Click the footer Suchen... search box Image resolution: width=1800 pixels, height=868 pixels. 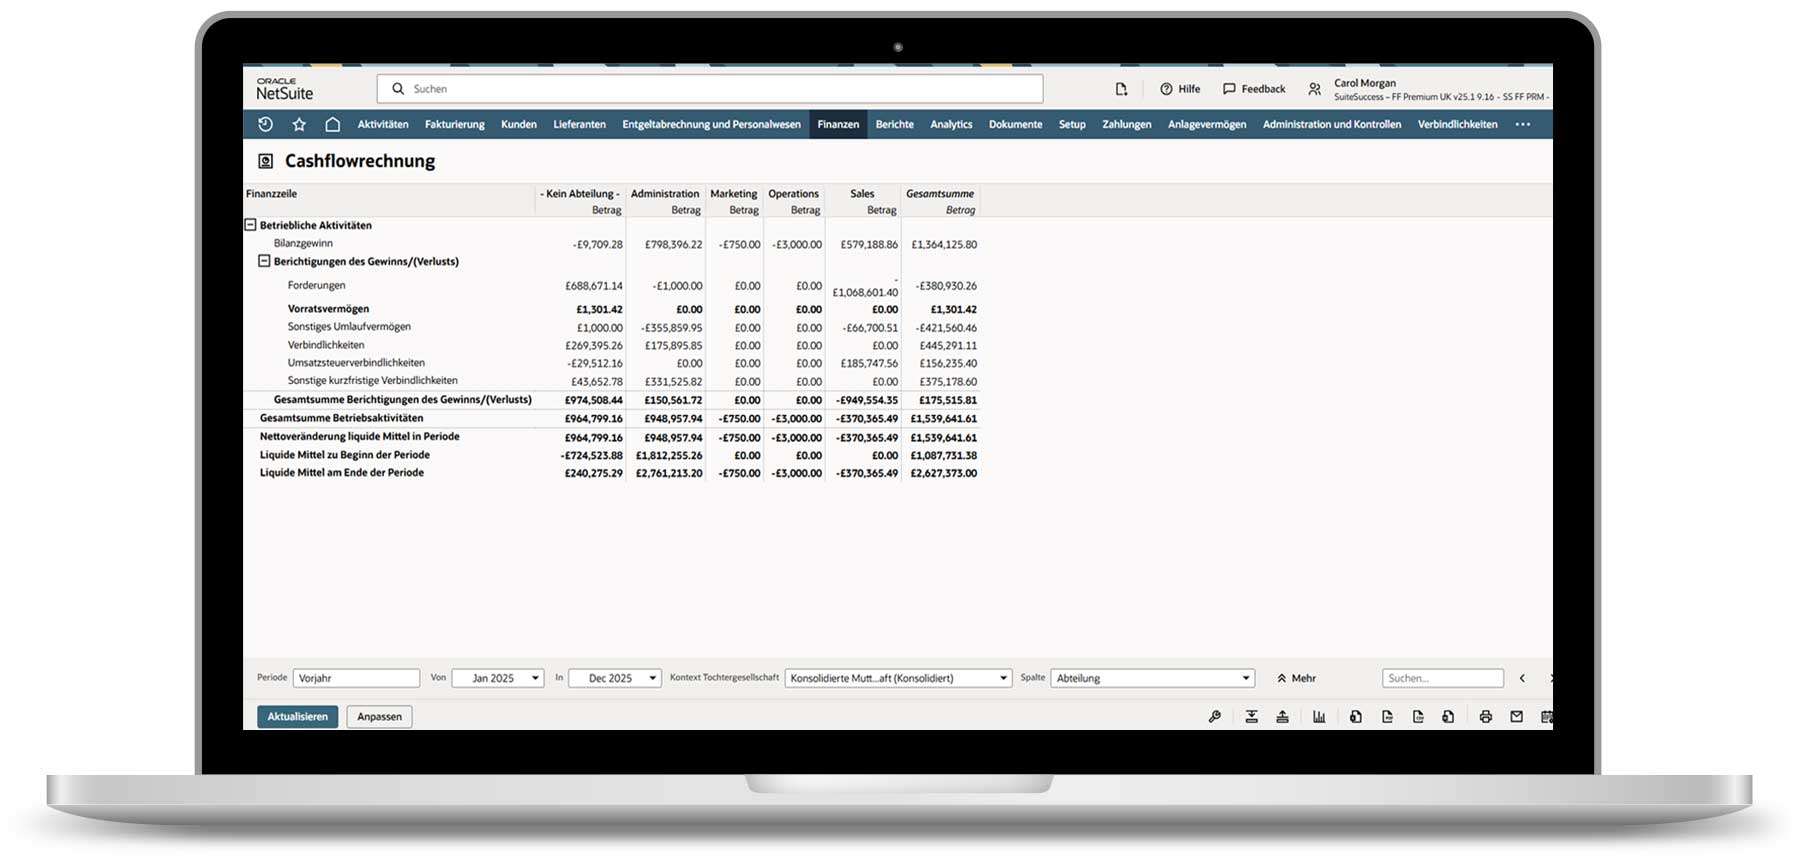[1443, 678]
